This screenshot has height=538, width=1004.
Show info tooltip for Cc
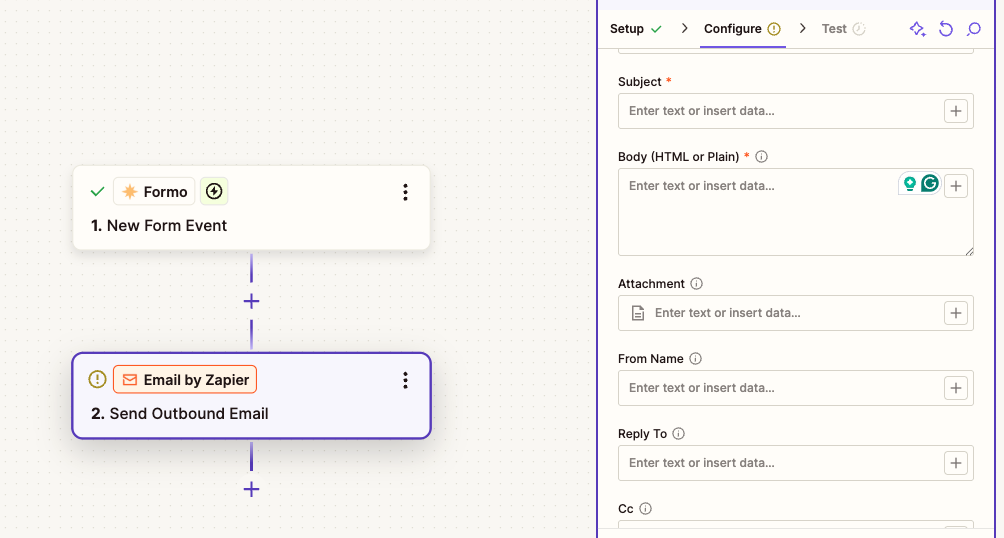pos(645,509)
